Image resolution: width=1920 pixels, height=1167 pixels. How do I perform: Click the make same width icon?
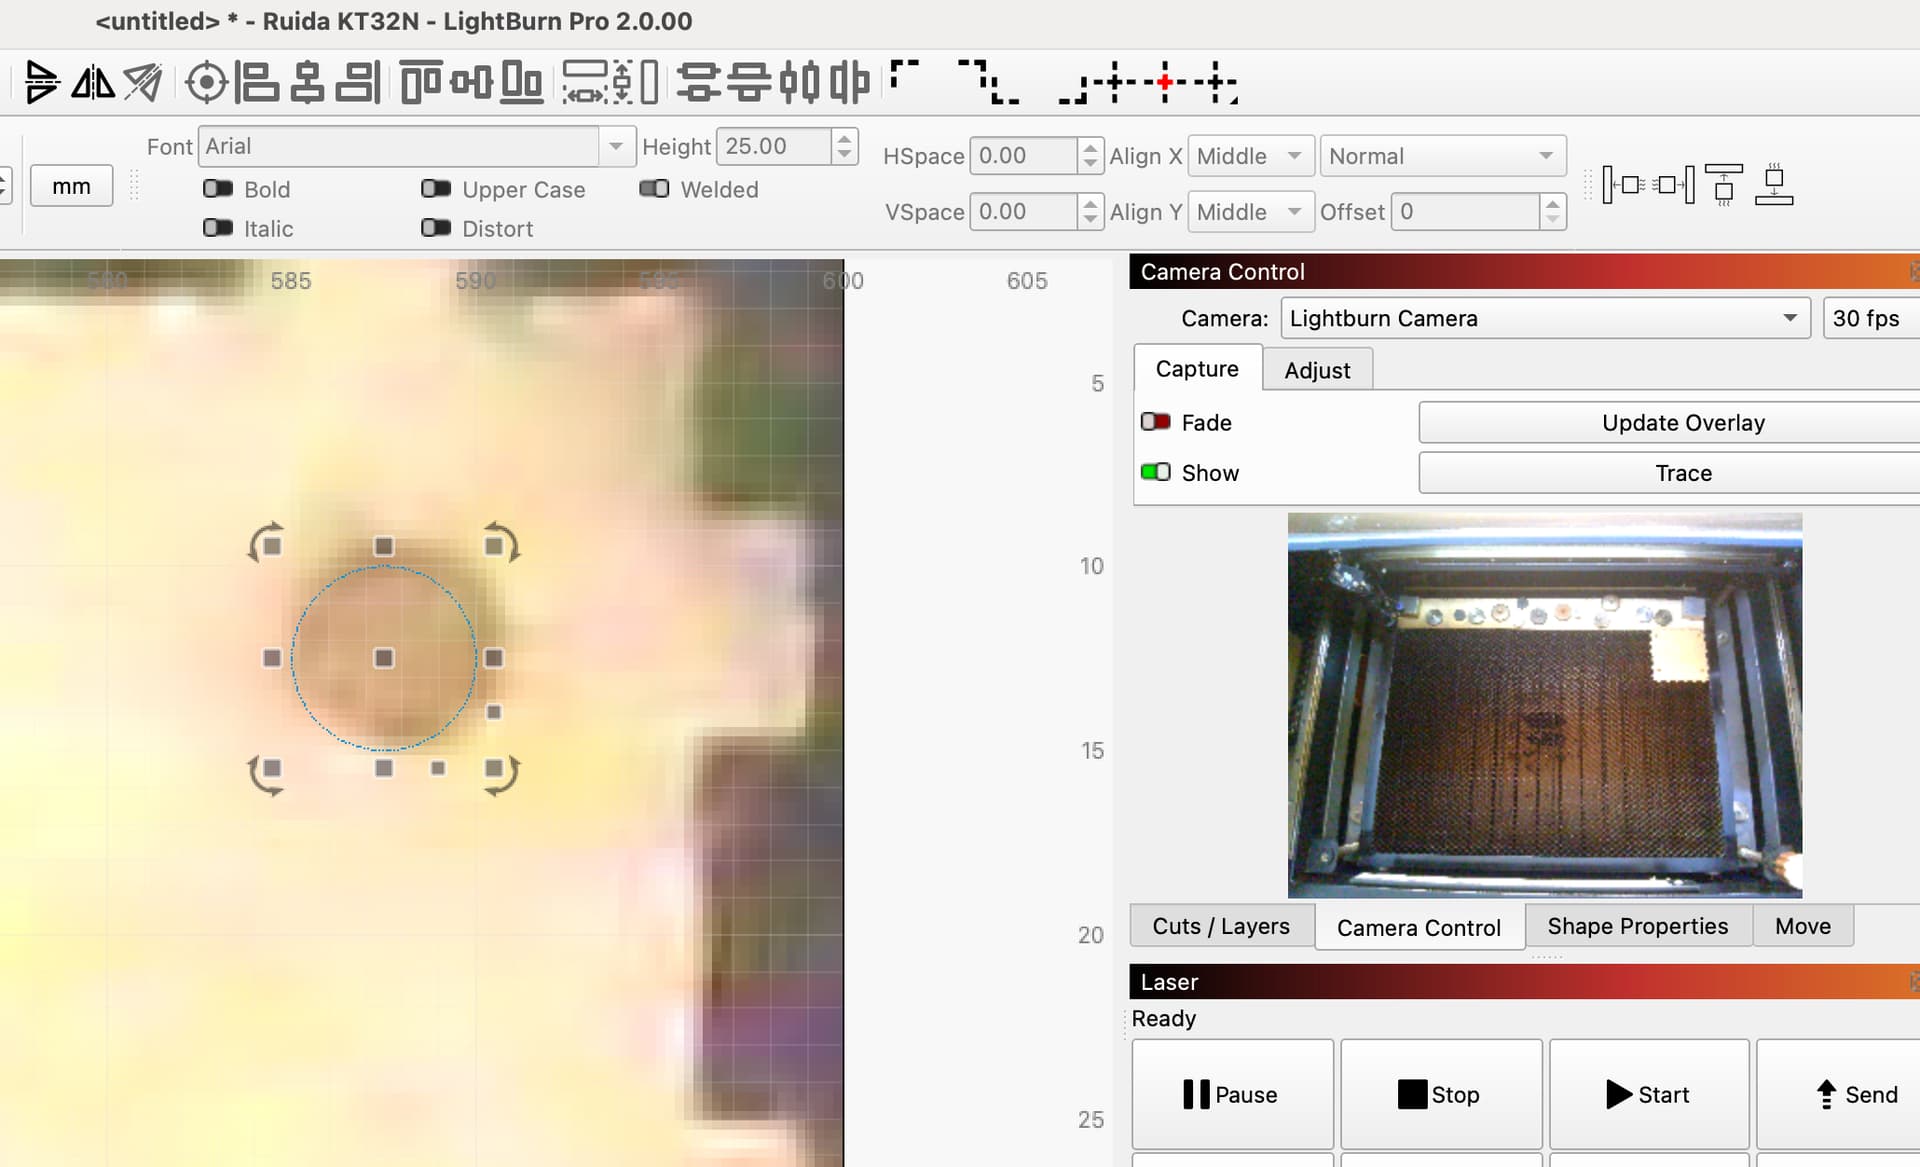[x=585, y=82]
